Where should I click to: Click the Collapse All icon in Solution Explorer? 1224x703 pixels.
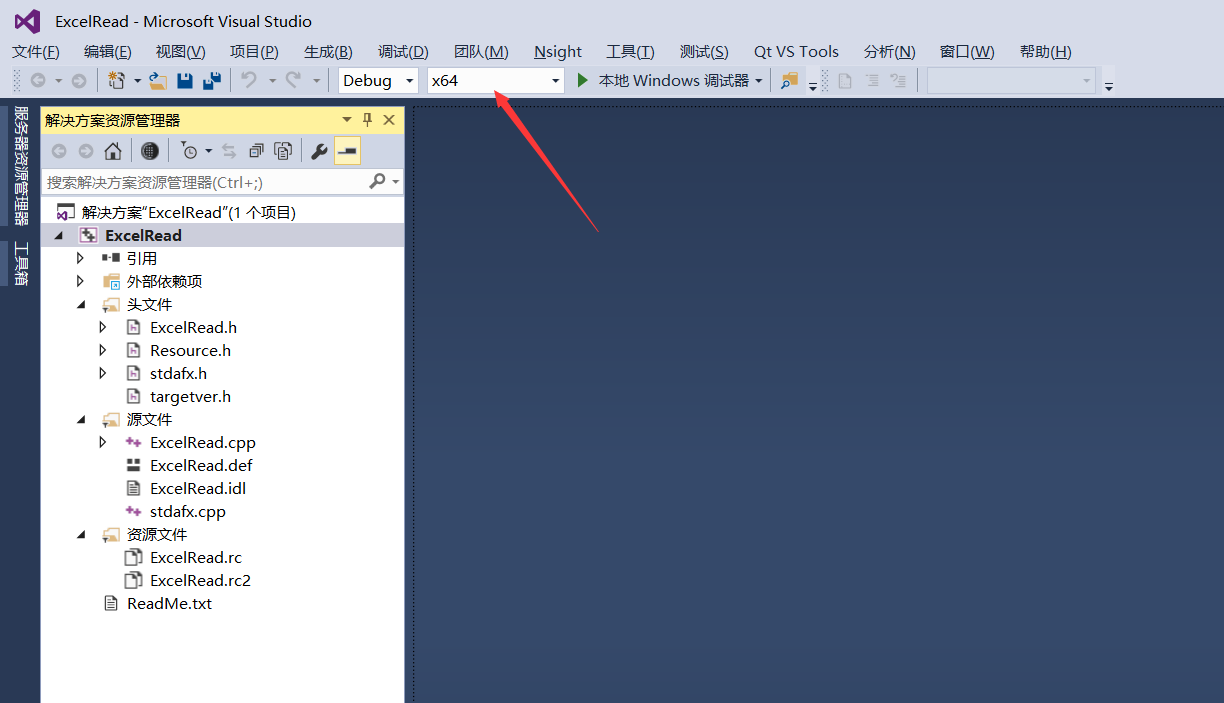[256, 151]
